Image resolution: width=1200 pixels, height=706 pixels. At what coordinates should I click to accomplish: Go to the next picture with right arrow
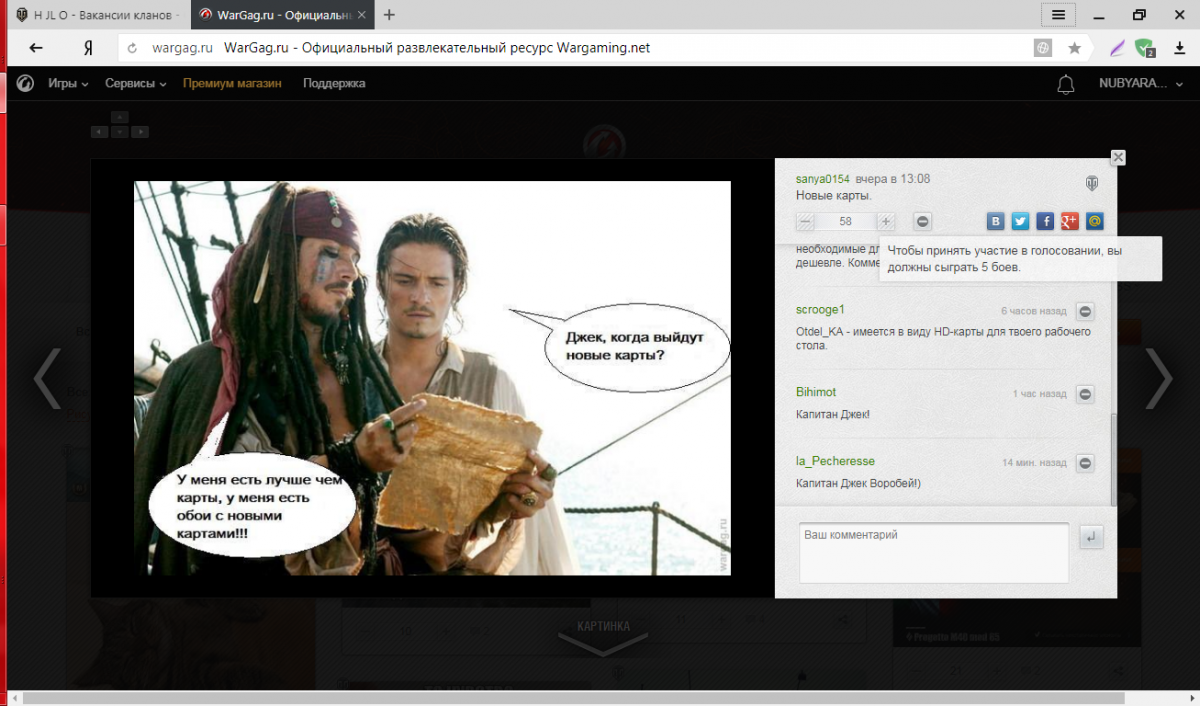(x=1158, y=378)
